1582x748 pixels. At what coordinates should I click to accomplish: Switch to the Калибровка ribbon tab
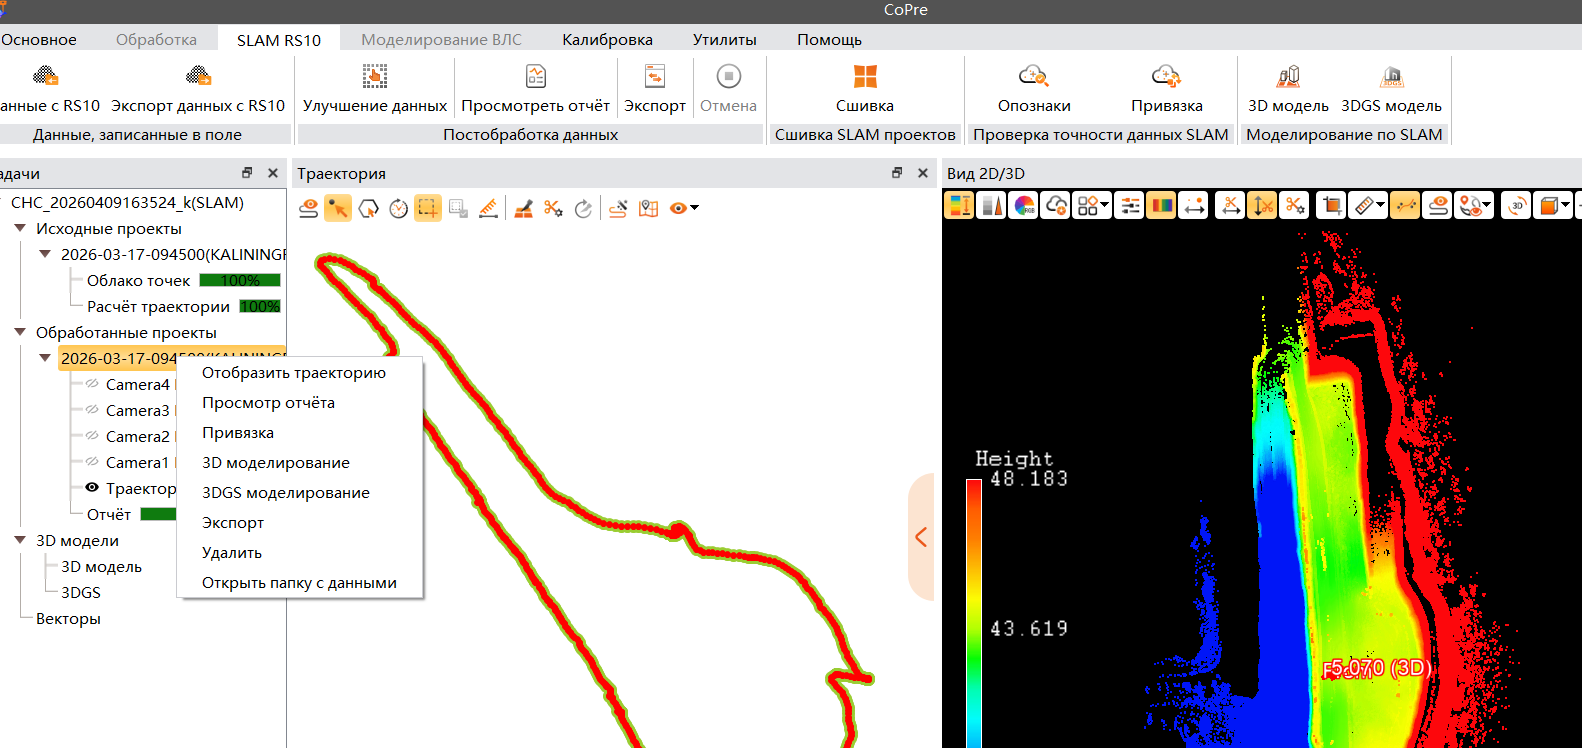607,40
